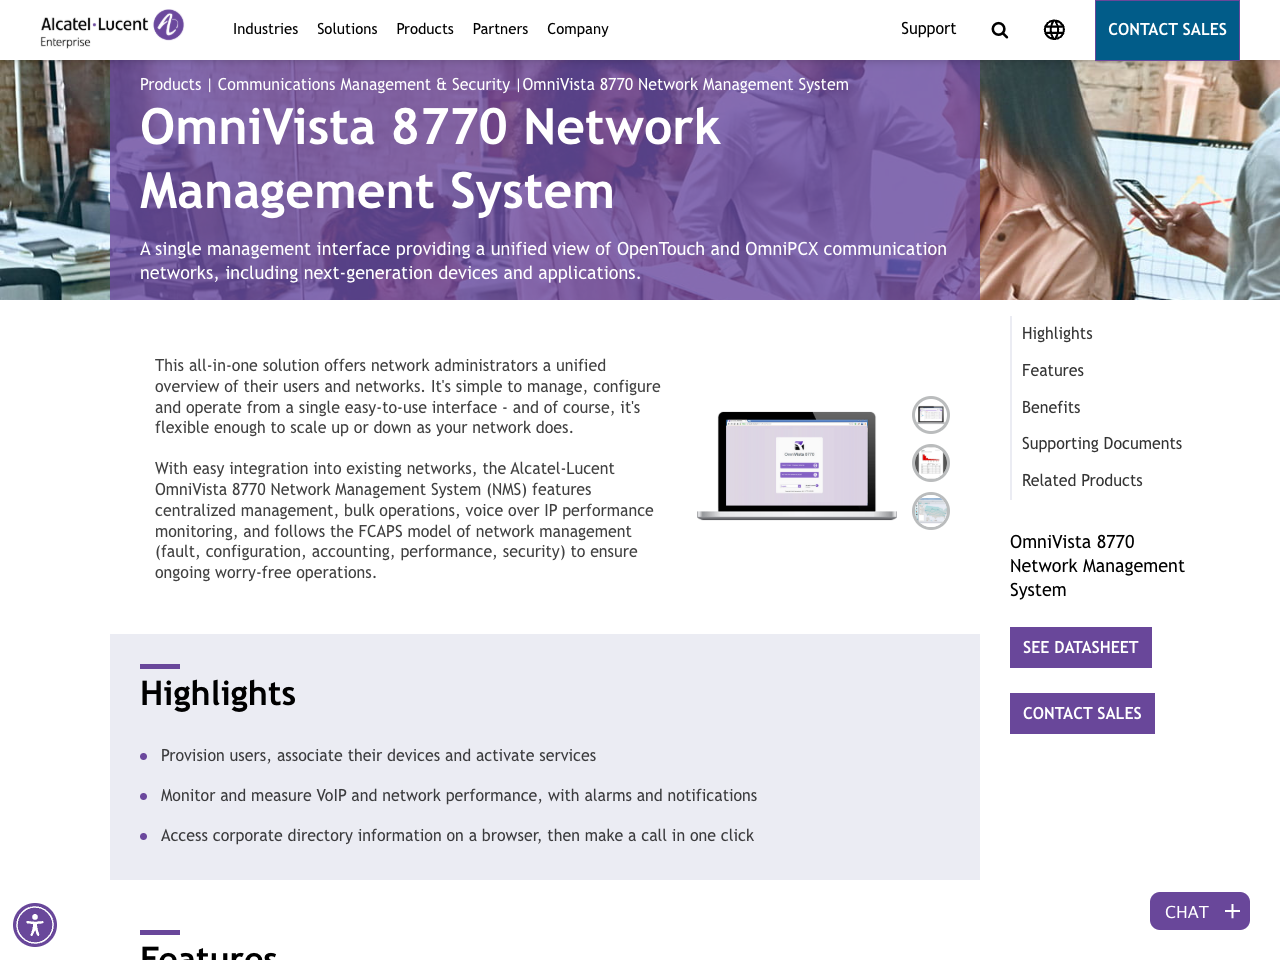Follow OmniVista 8770 Network Management System breadcrumb
This screenshot has height=960, width=1280.
[x=685, y=85]
